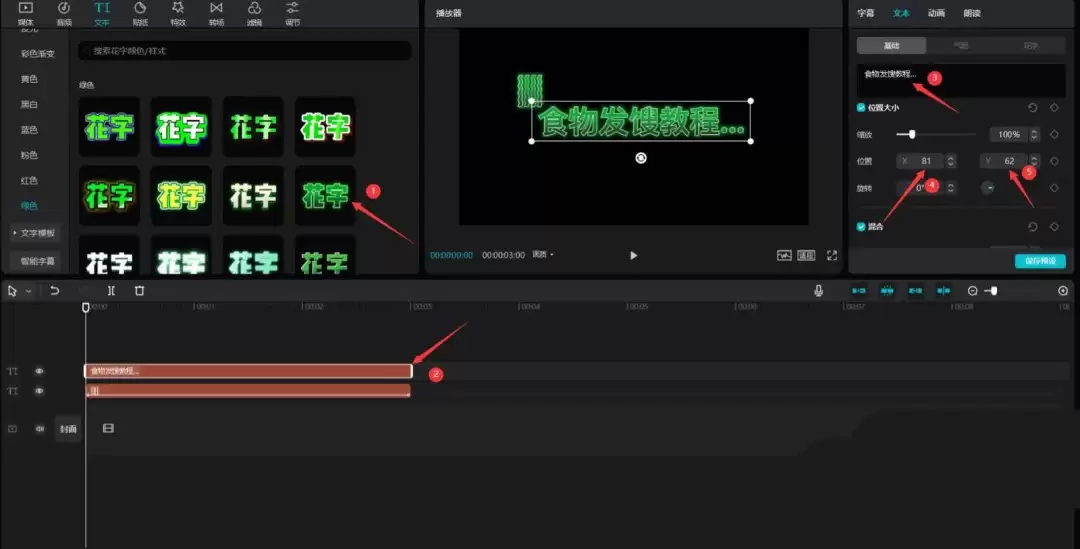Open the 滤镜 filters tab icon

[x=254, y=13]
